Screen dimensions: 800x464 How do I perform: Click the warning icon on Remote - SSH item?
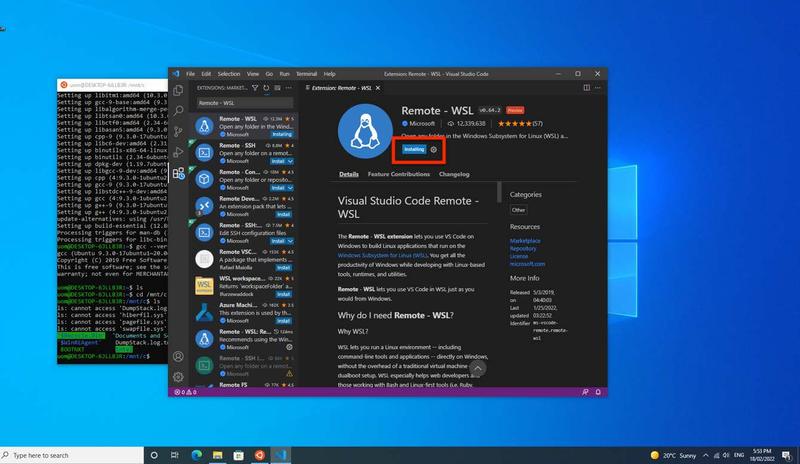point(289,374)
